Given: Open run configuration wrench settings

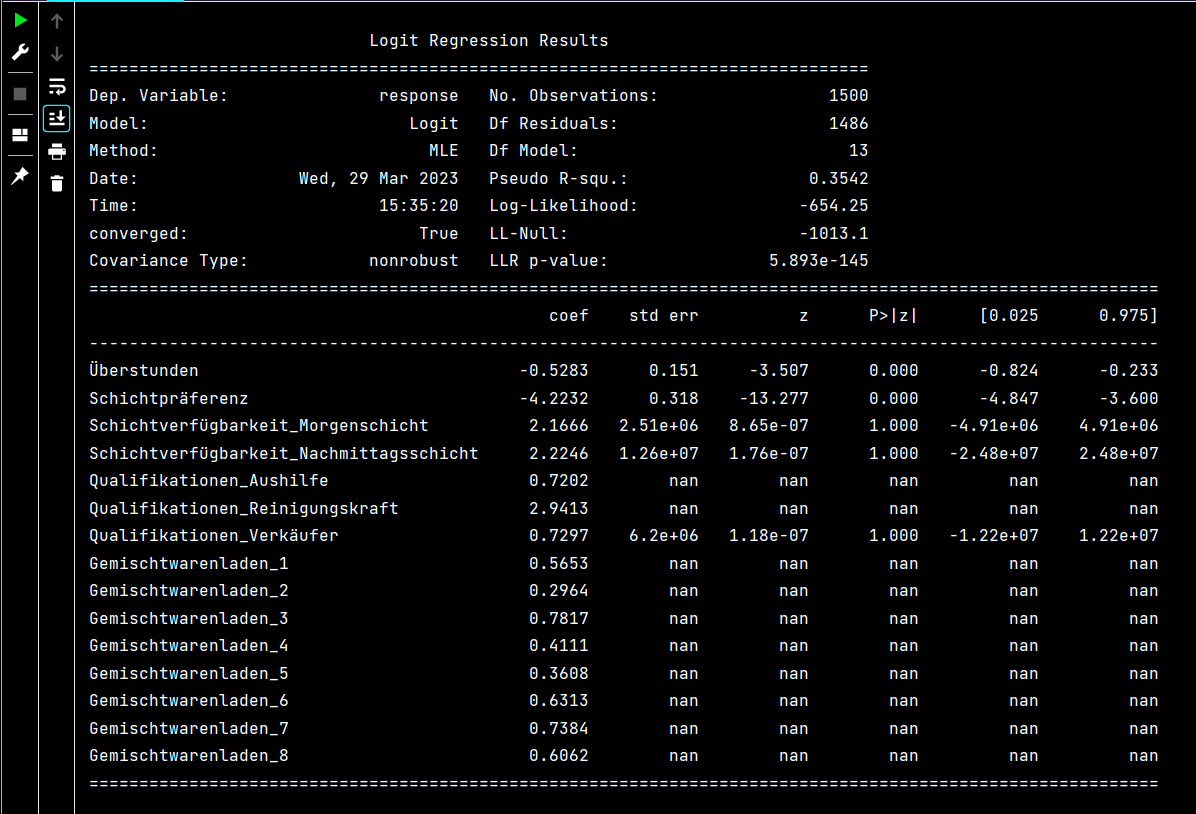Looking at the screenshot, I should click(20, 52).
